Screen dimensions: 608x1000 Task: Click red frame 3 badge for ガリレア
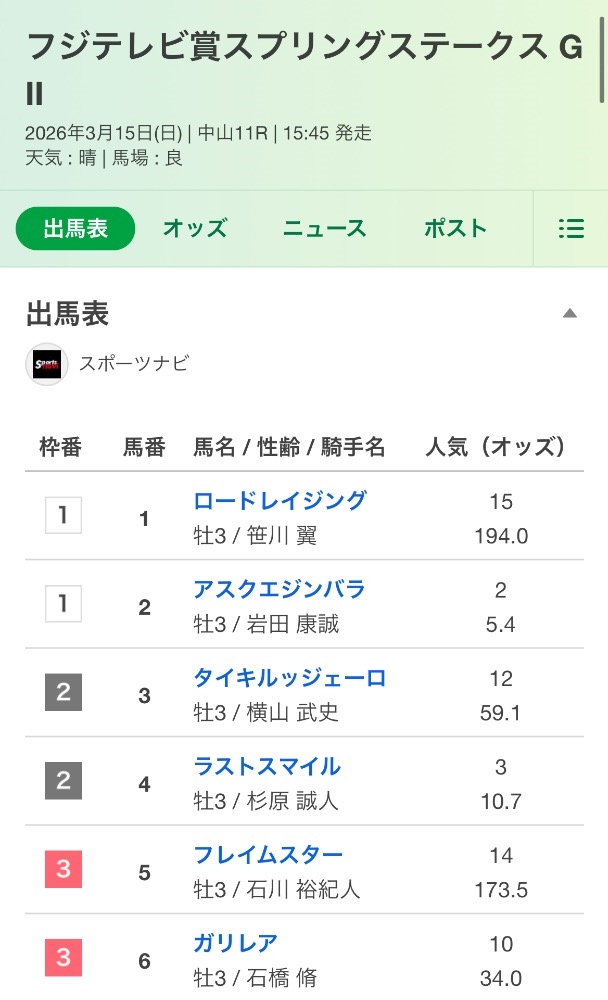tap(64, 958)
